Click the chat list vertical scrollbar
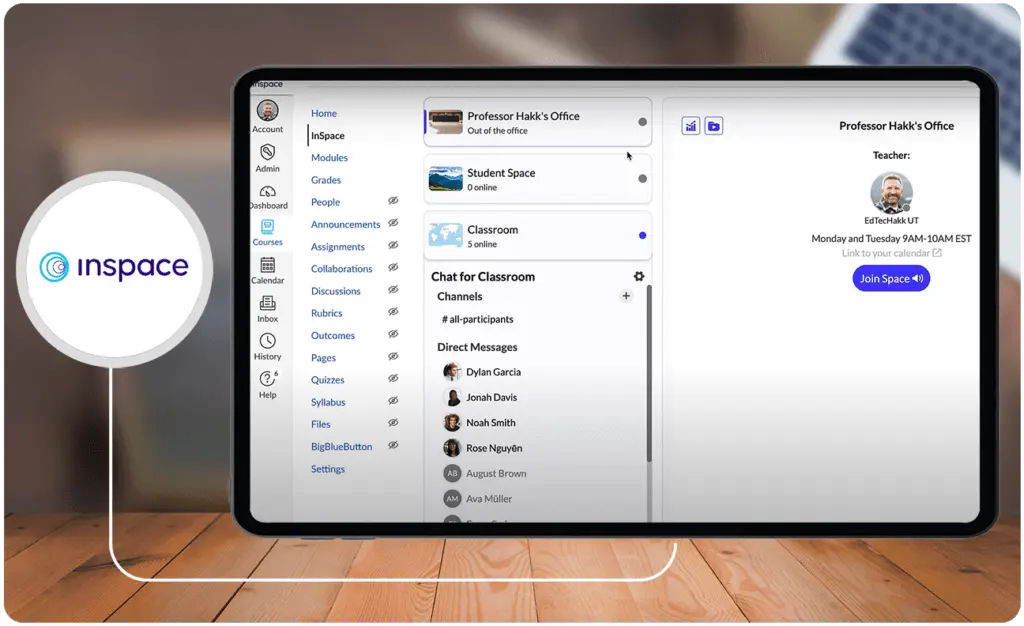This screenshot has width=1024, height=626. click(648, 373)
